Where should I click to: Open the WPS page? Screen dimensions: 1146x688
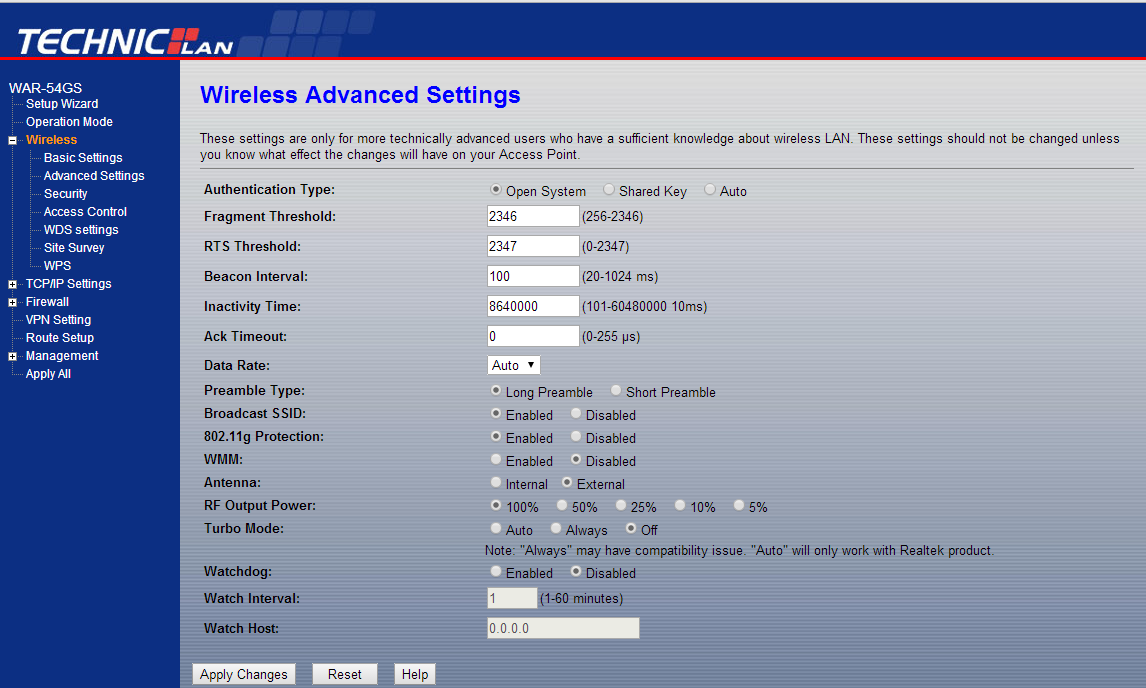pos(57,265)
